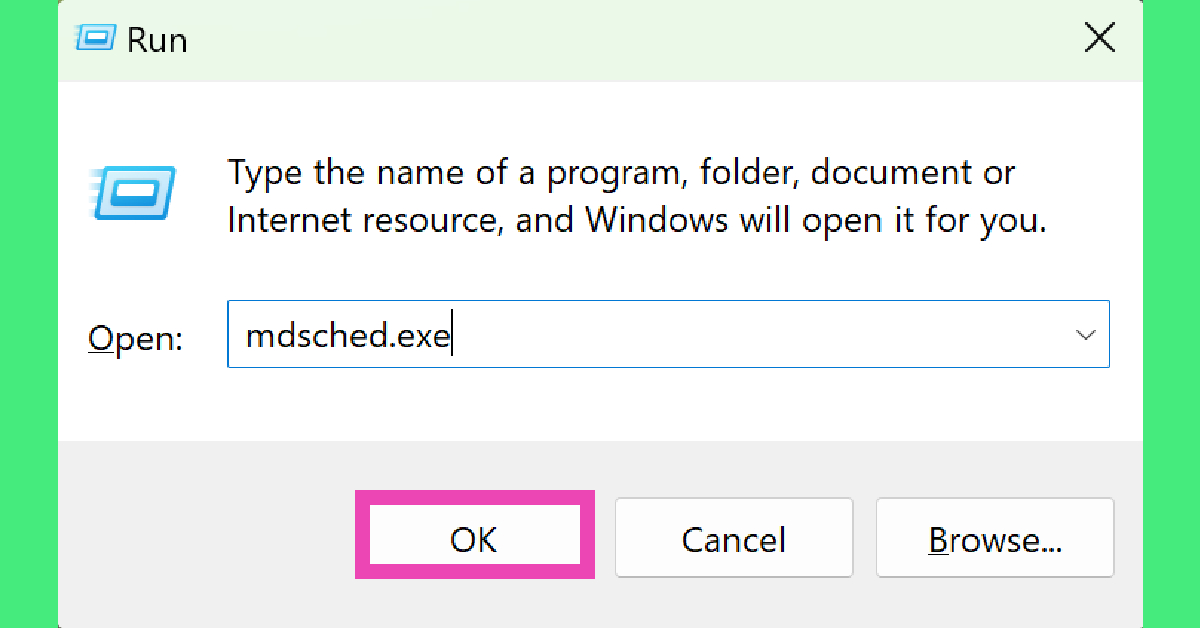Open the Browse... file picker button
1200x628 pixels.
(x=994, y=540)
